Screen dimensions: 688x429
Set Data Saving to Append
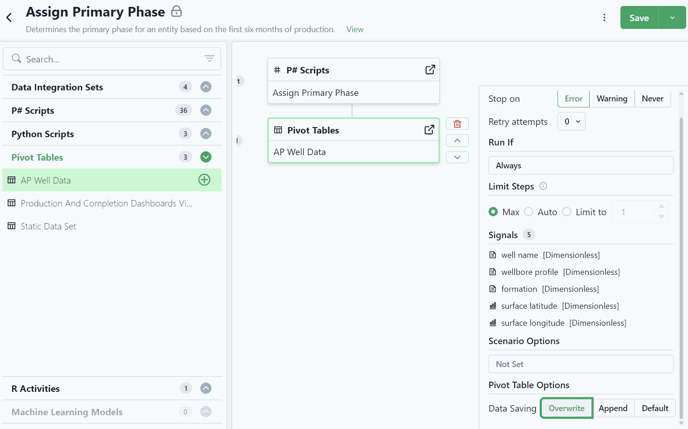613,408
